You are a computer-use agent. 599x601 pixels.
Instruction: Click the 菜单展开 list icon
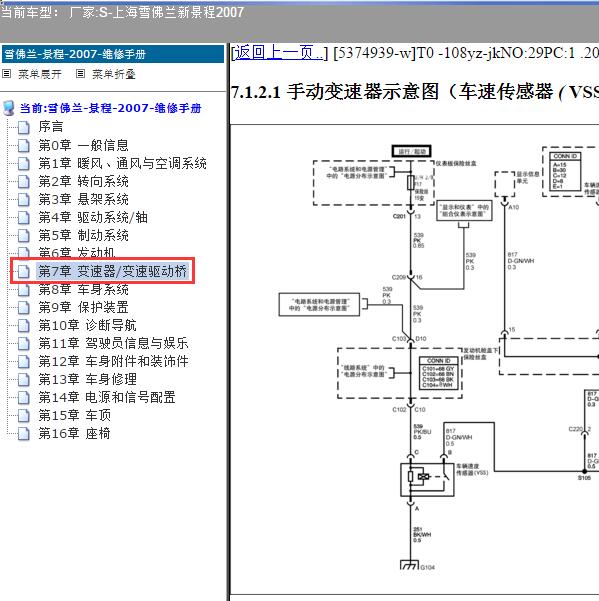coord(7,74)
